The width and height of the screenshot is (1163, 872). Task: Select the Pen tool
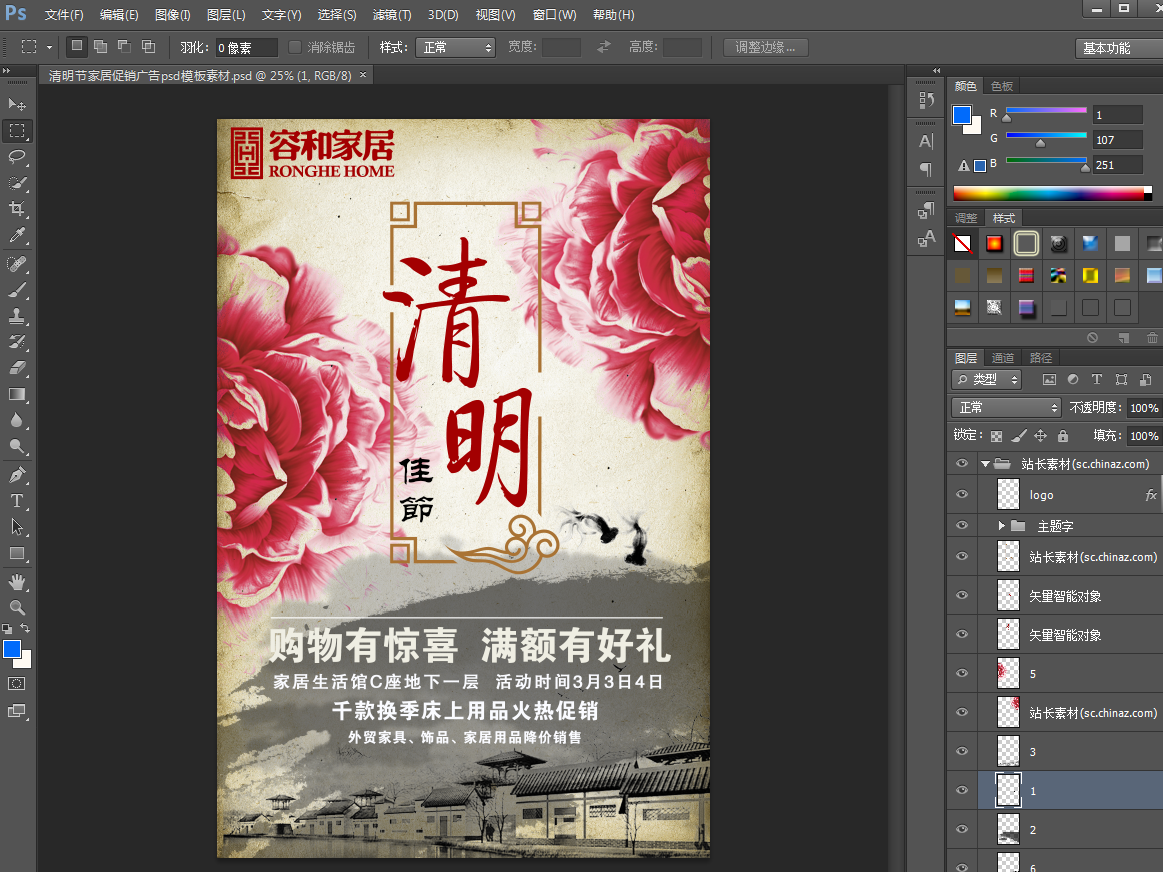tap(17, 474)
